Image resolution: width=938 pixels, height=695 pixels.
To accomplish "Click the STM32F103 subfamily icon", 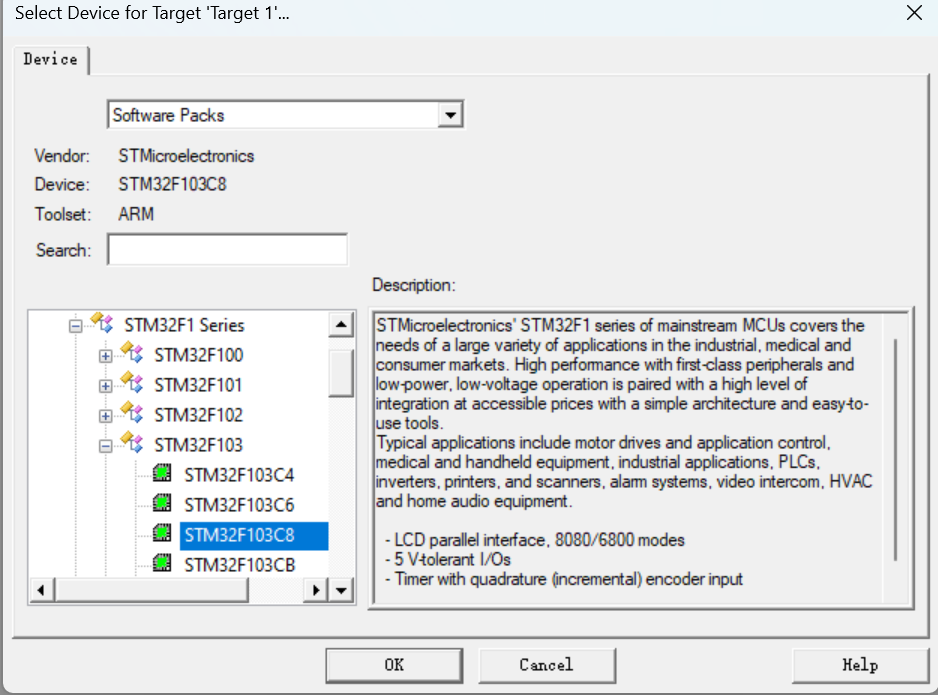I will (132, 443).
